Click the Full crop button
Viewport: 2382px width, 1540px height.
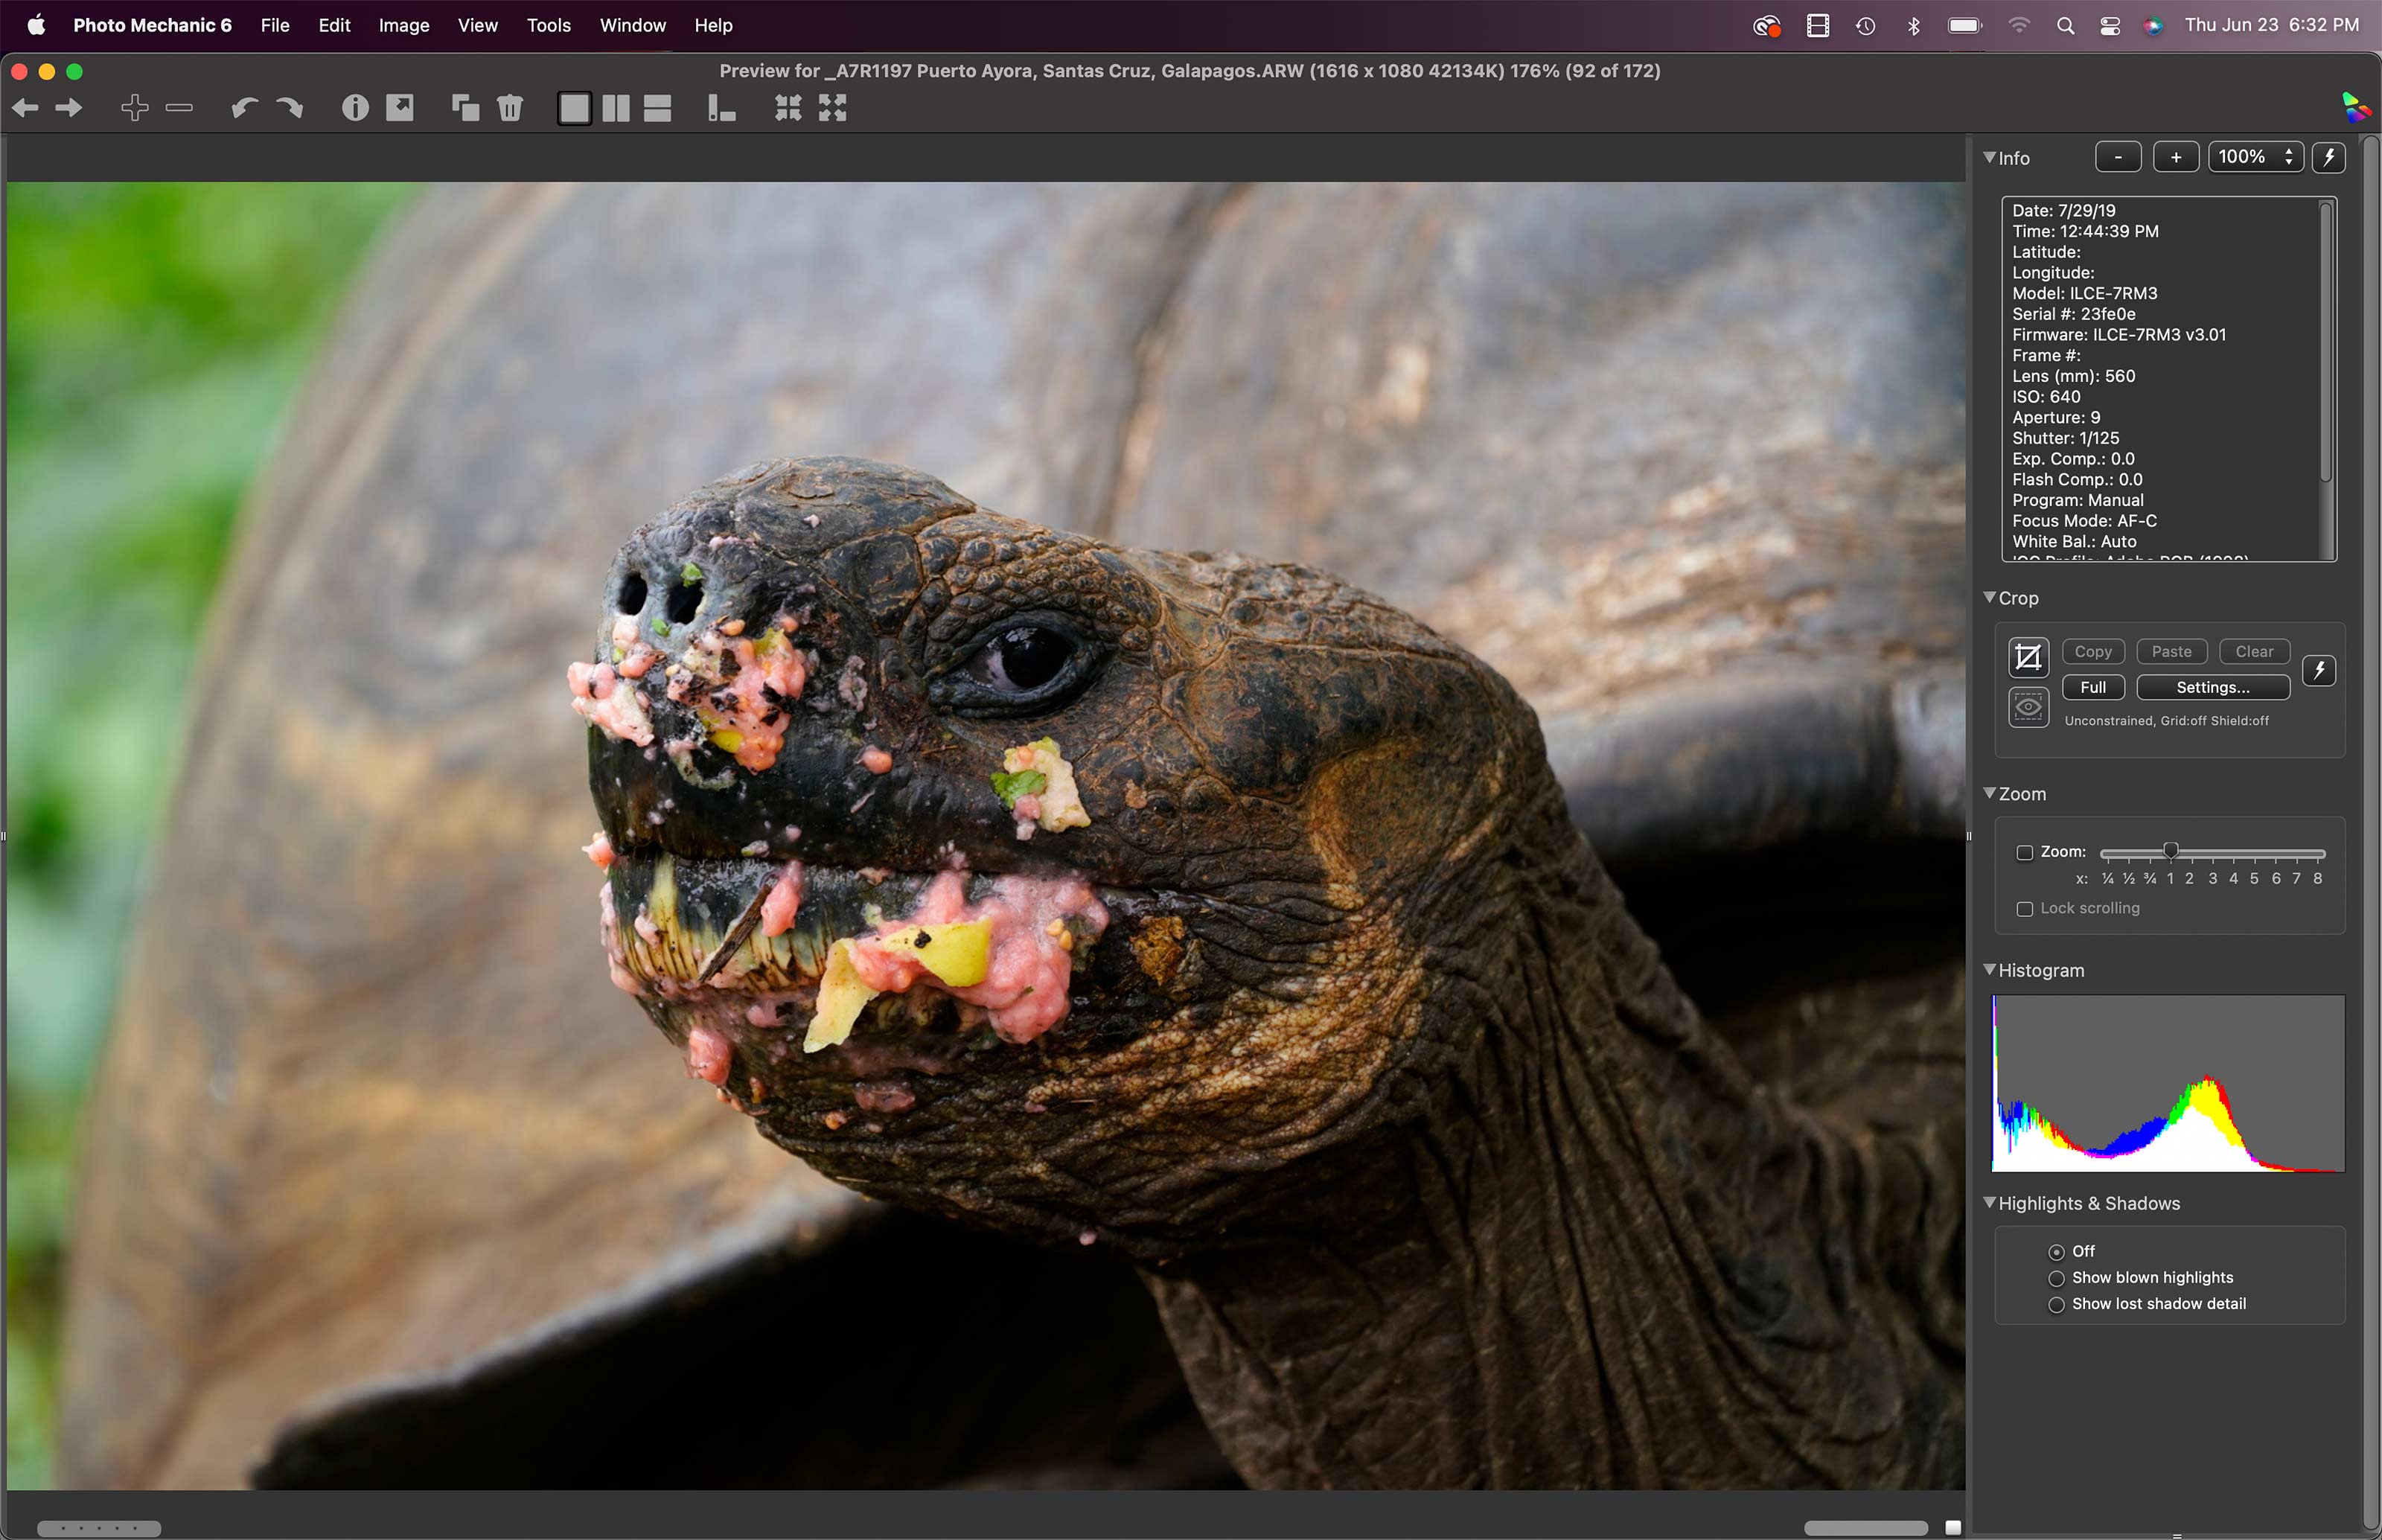click(x=2093, y=687)
